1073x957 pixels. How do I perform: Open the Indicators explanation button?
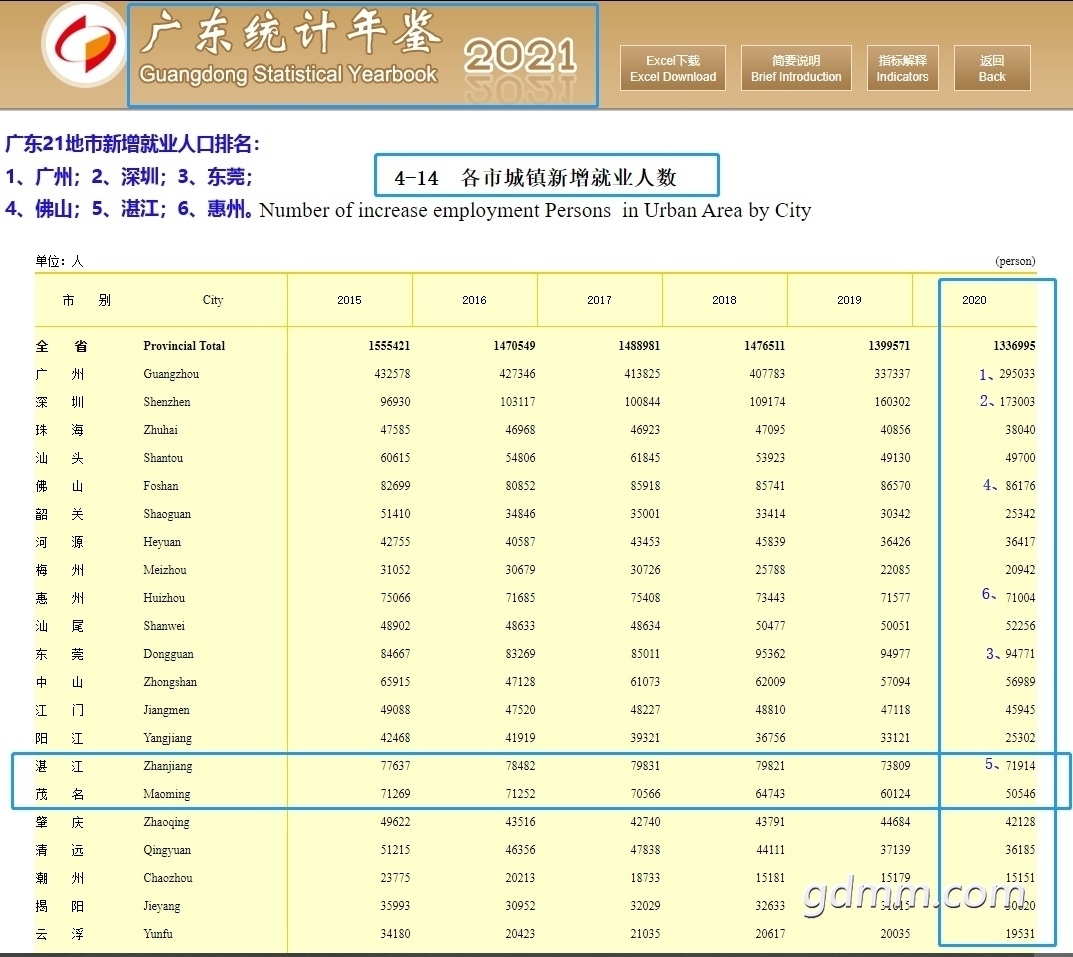point(902,68)
